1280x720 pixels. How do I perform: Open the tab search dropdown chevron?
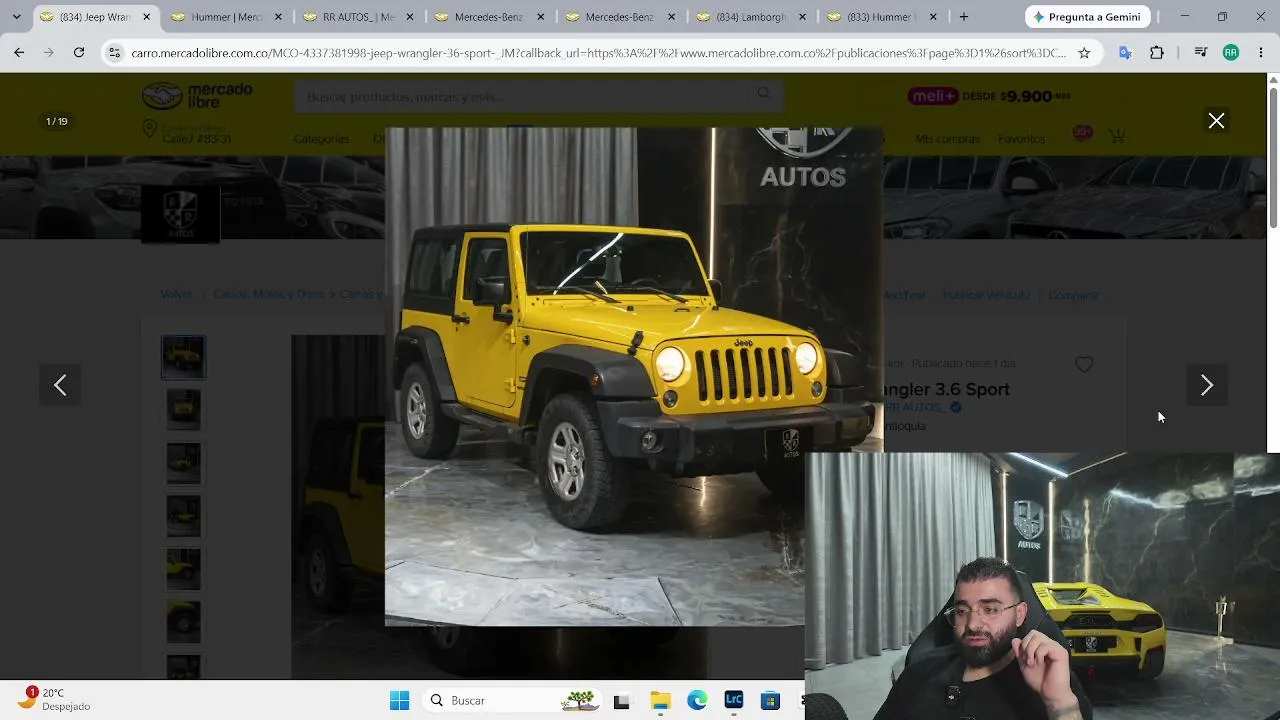click(x=16, y=17)
